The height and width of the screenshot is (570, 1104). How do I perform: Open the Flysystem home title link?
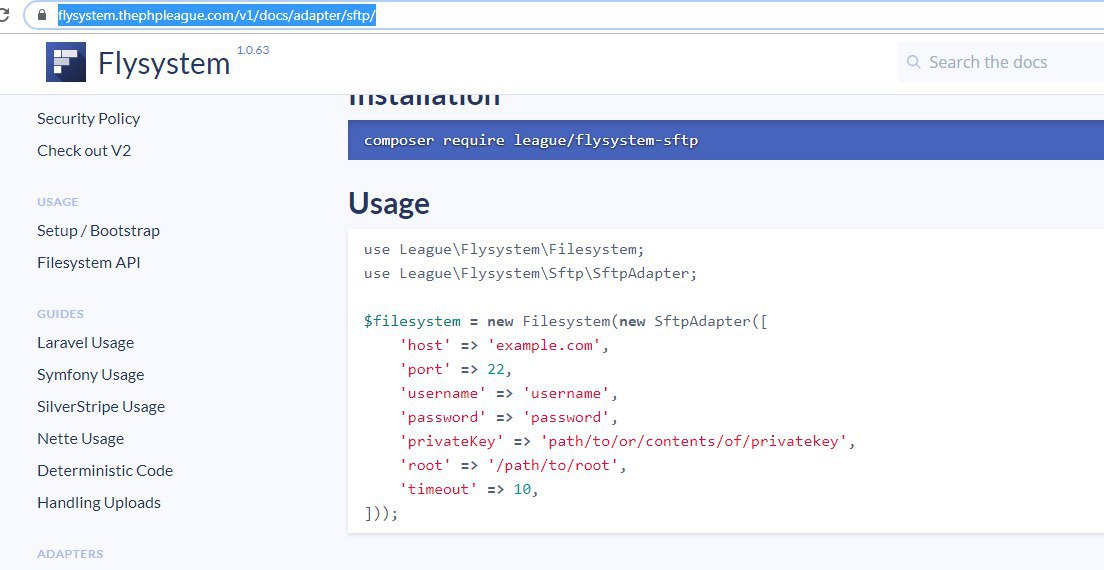point(164,63)
